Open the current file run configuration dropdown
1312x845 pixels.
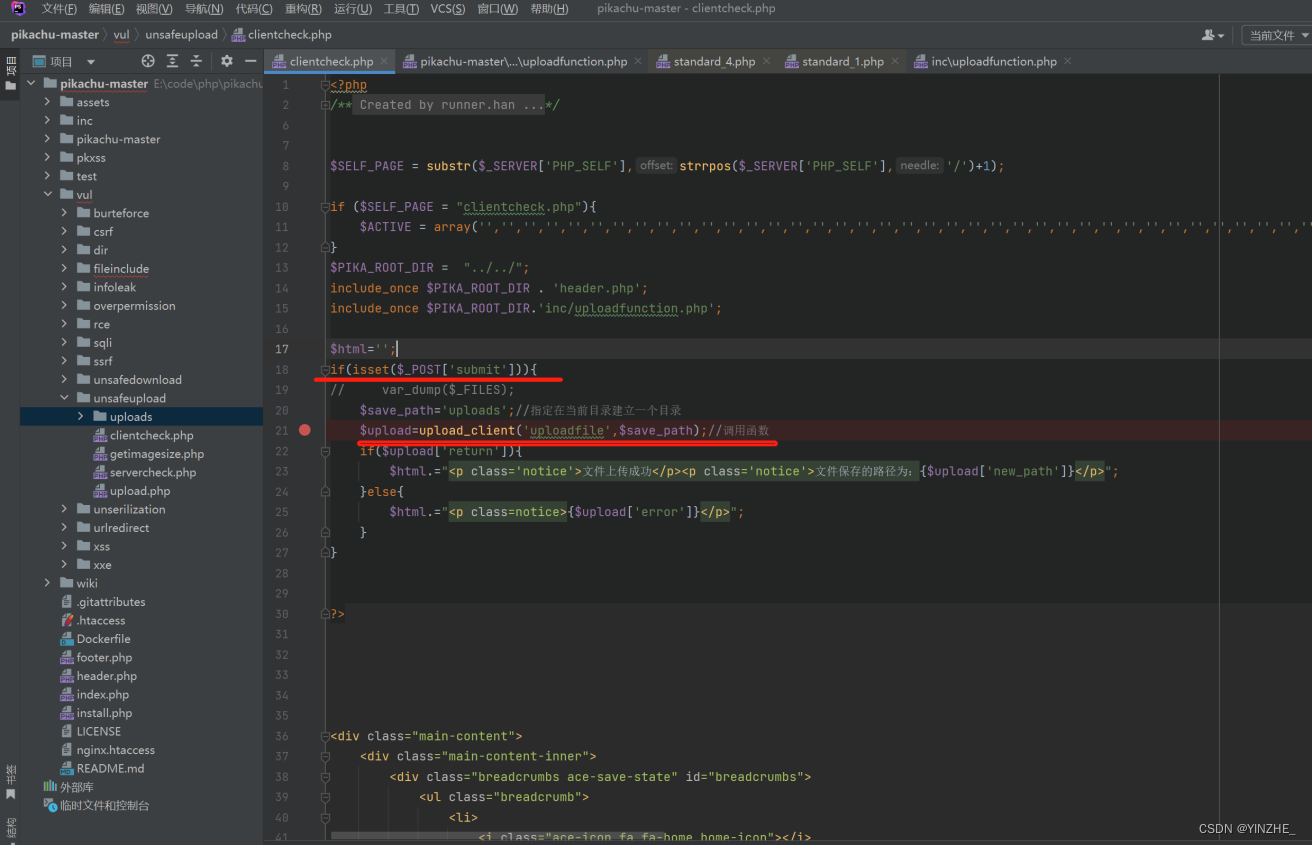click(x=1276, y=35)
